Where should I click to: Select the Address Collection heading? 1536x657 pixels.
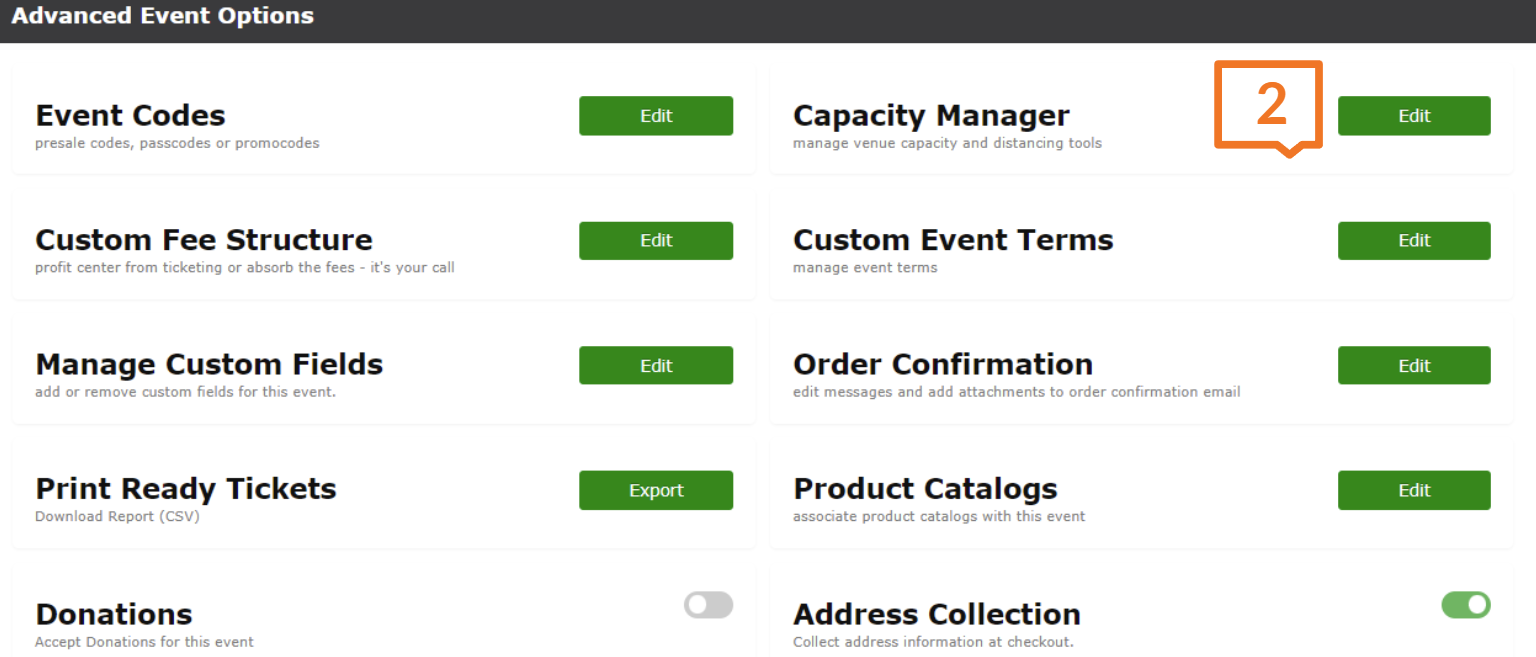coord(937,614)
